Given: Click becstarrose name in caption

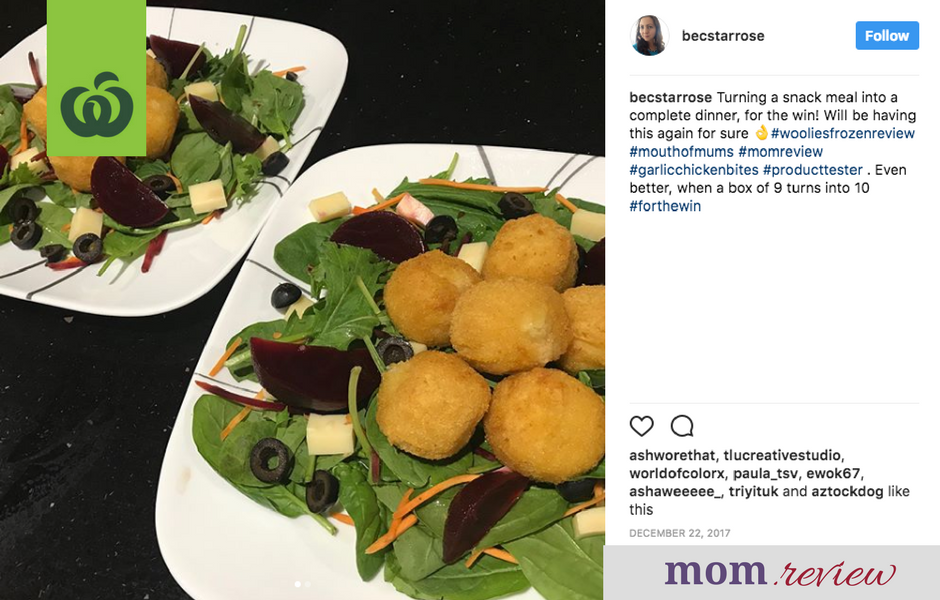Looking at the screenshot, I should point(670,97).
